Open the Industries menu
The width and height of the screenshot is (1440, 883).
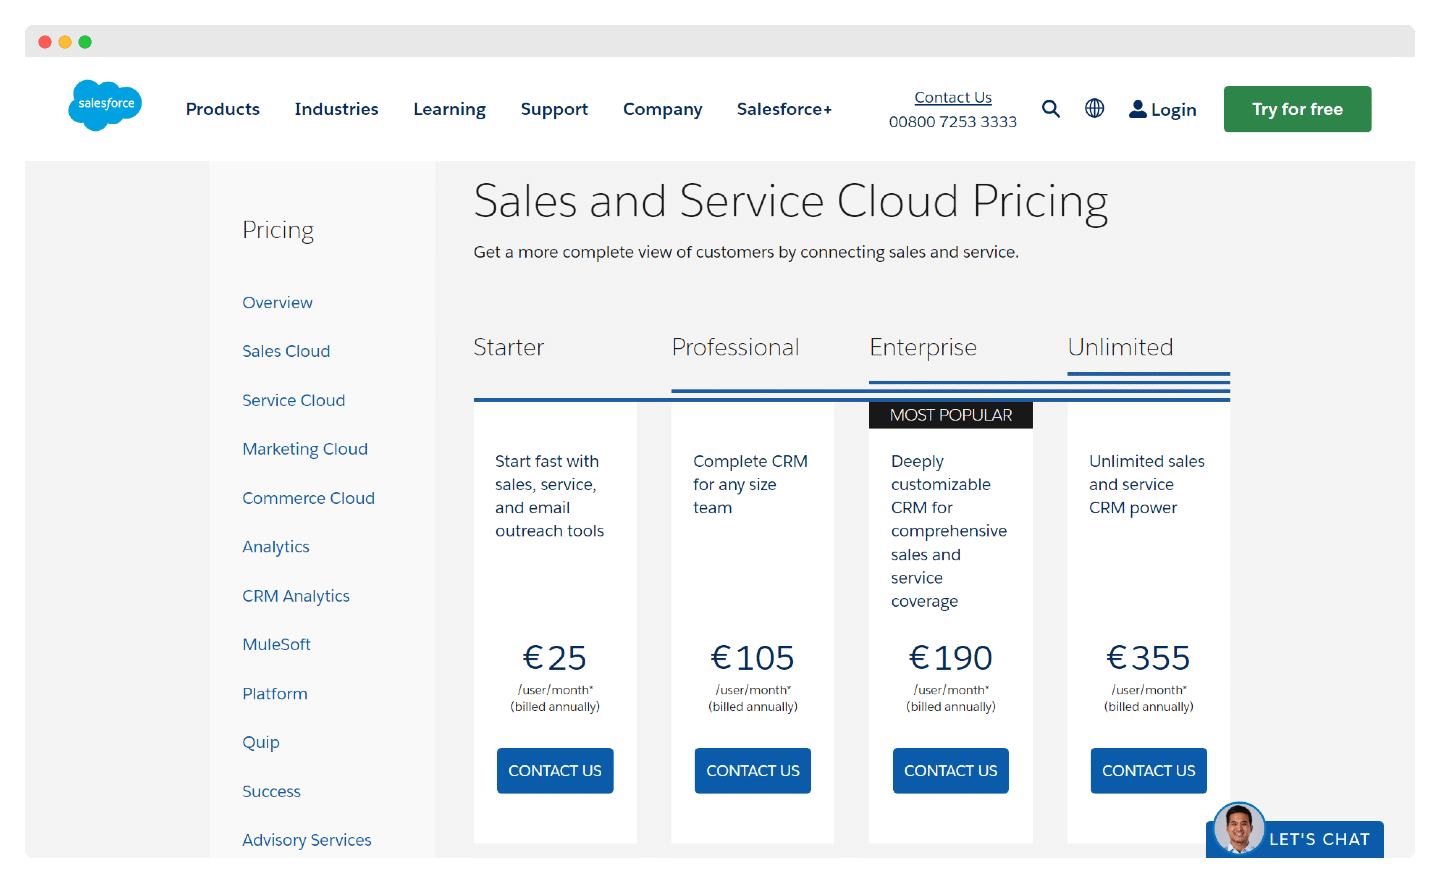(x=336, y=109)
